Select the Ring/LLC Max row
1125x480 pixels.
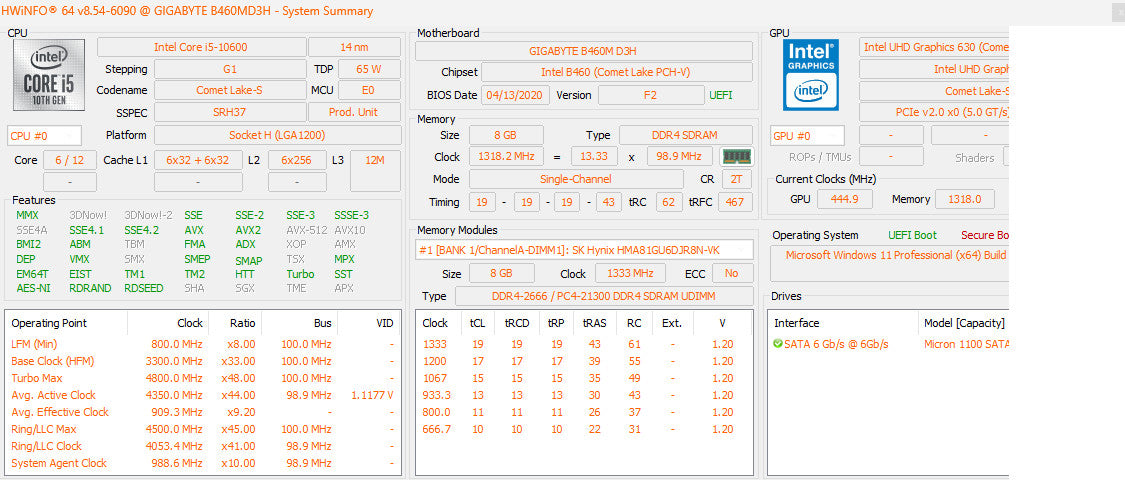(x=203, y=429)
